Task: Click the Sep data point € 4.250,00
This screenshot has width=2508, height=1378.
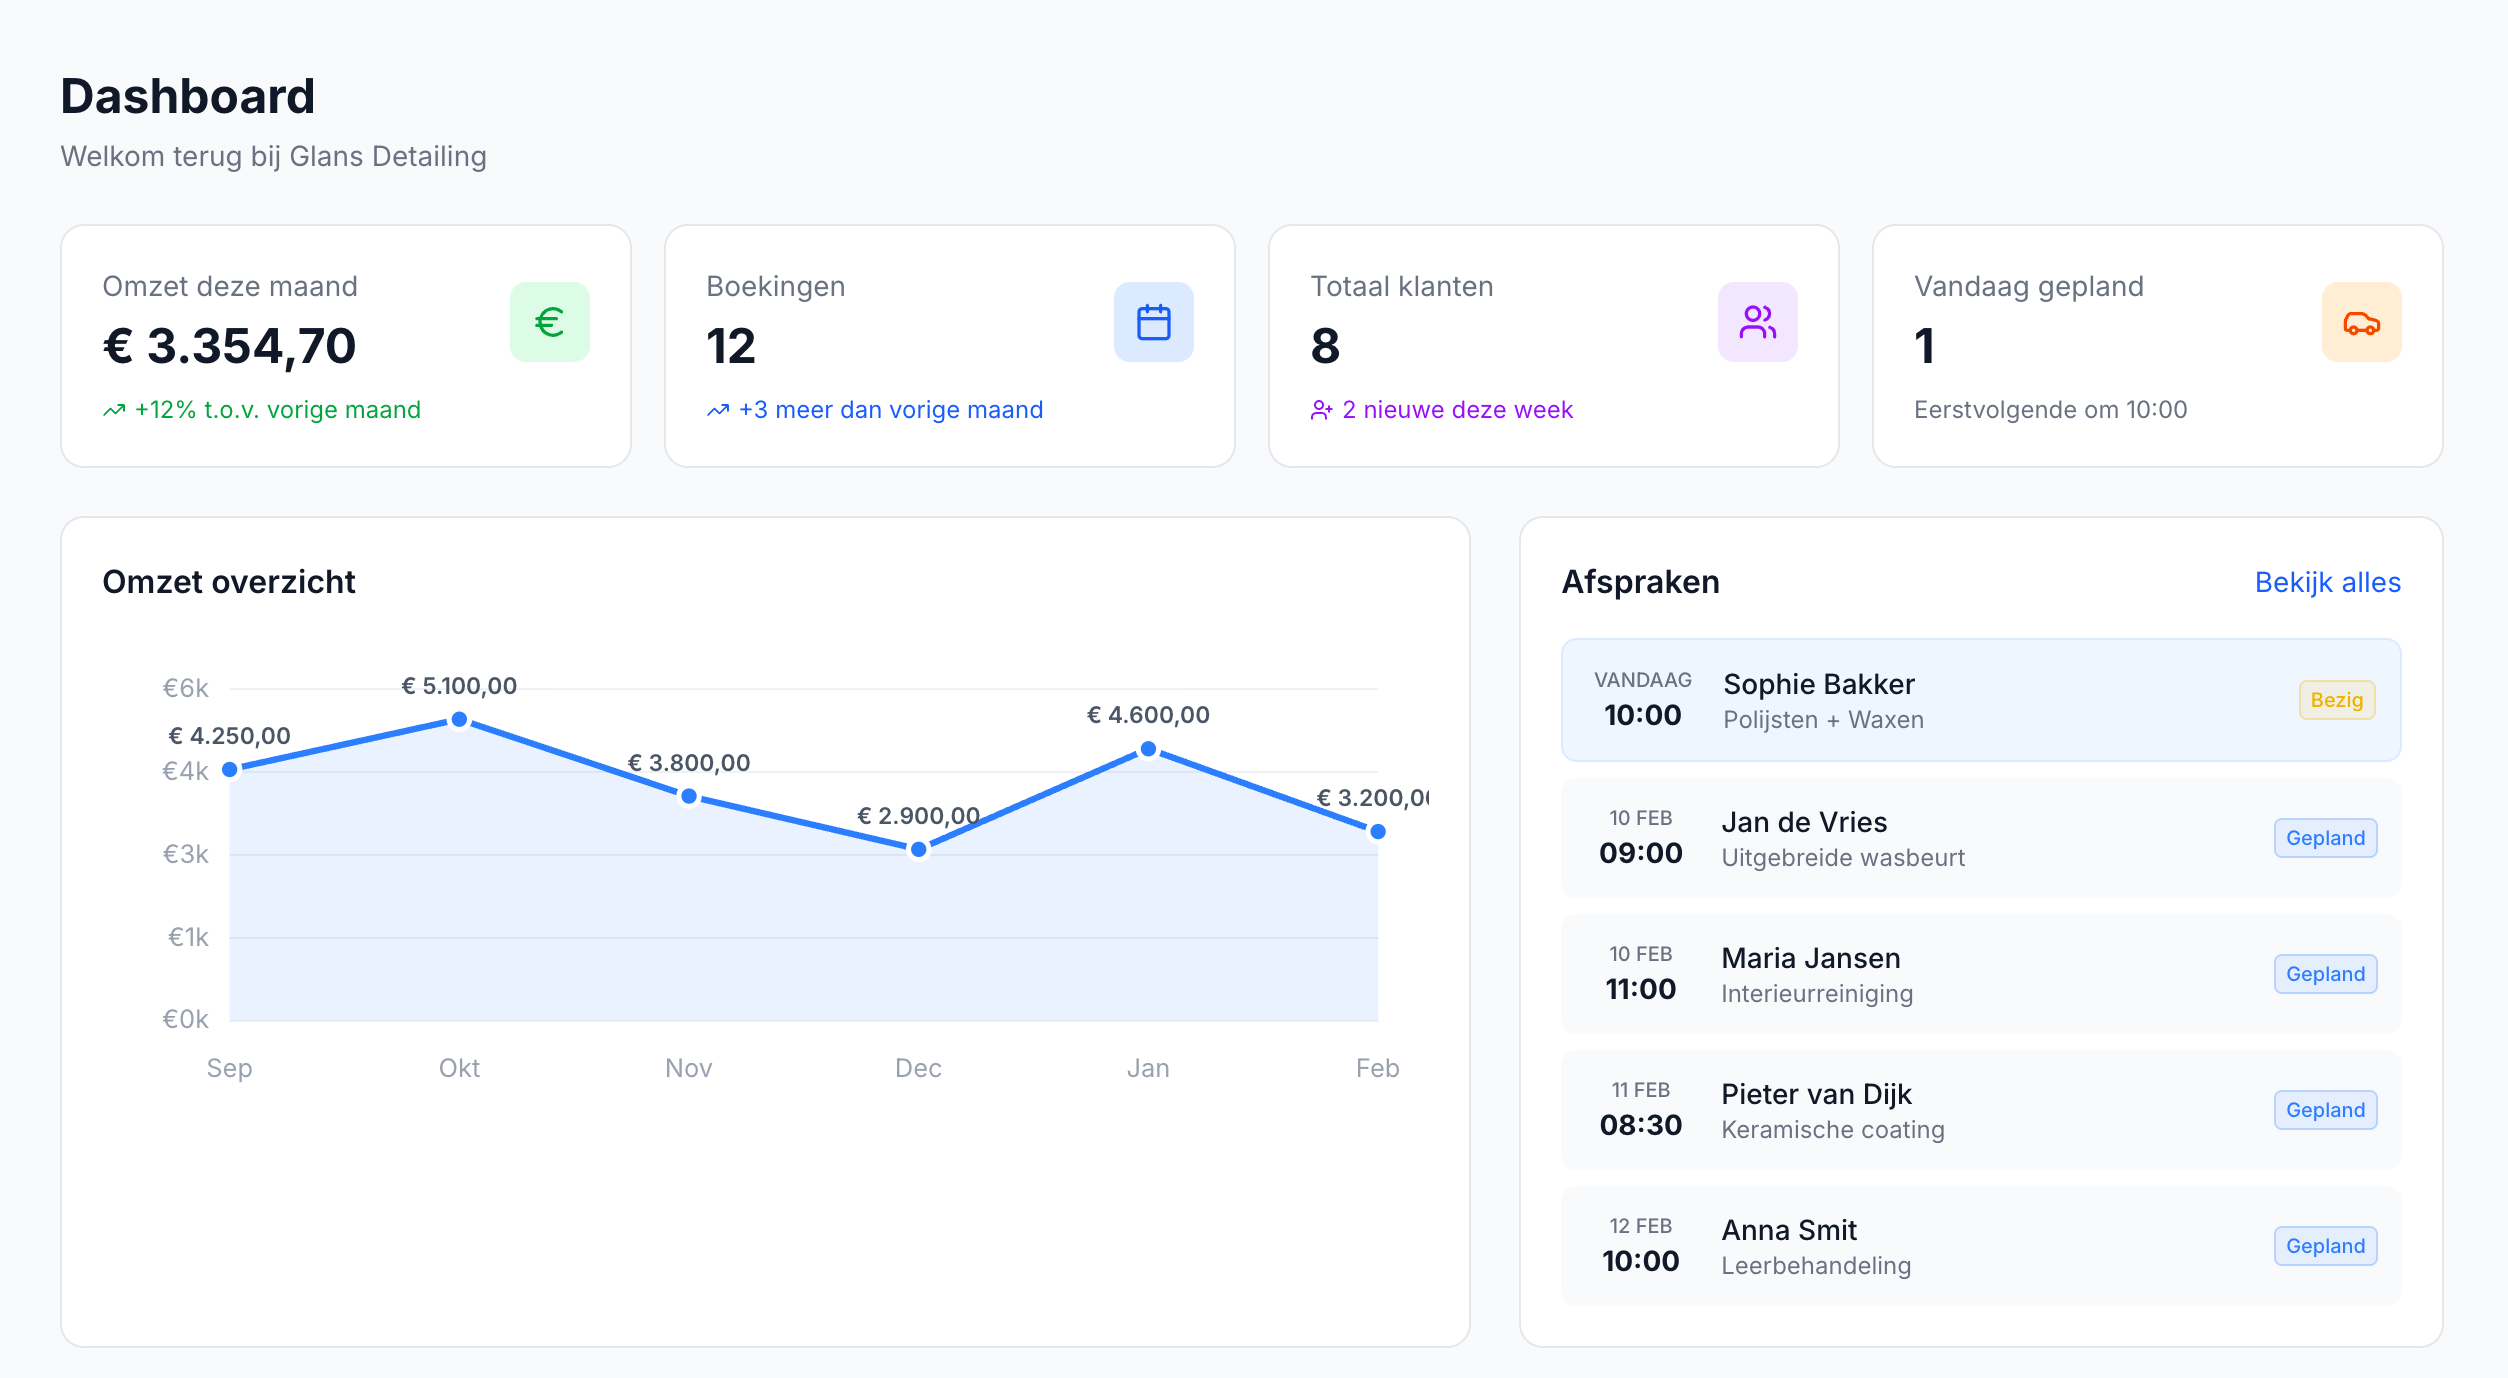Action: pos(230,769)
